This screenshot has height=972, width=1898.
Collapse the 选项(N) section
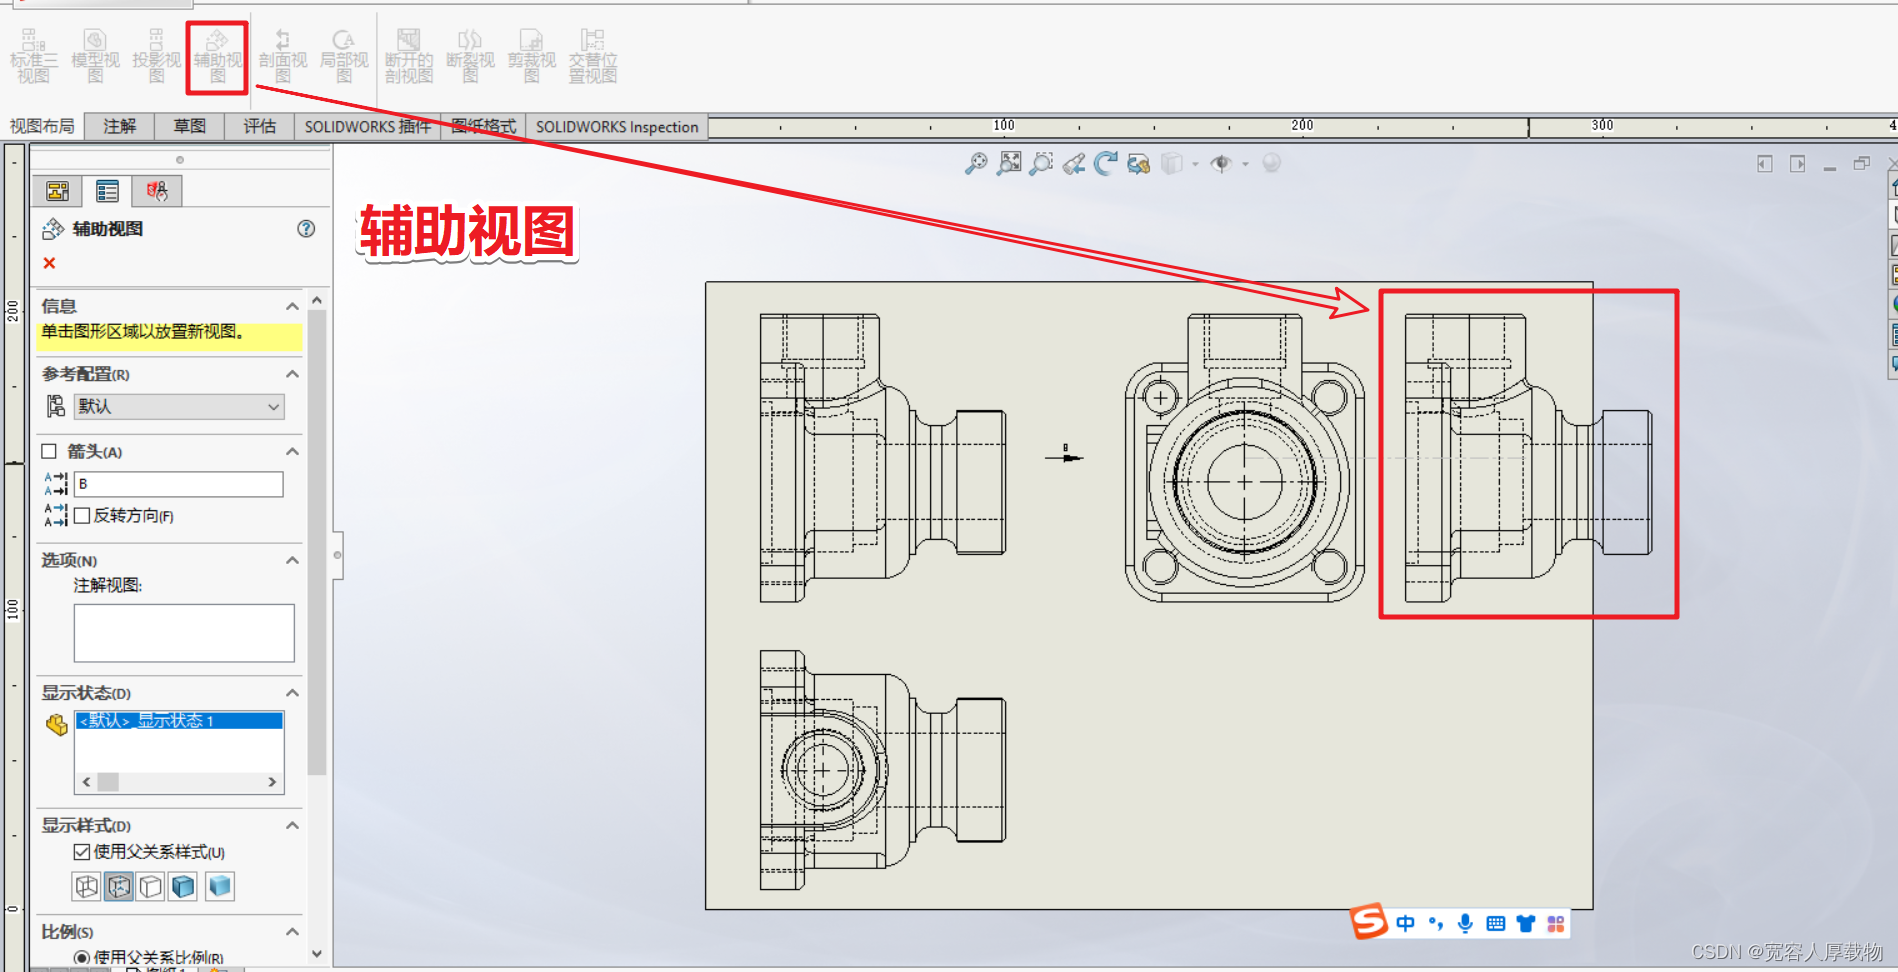[292, 560]
